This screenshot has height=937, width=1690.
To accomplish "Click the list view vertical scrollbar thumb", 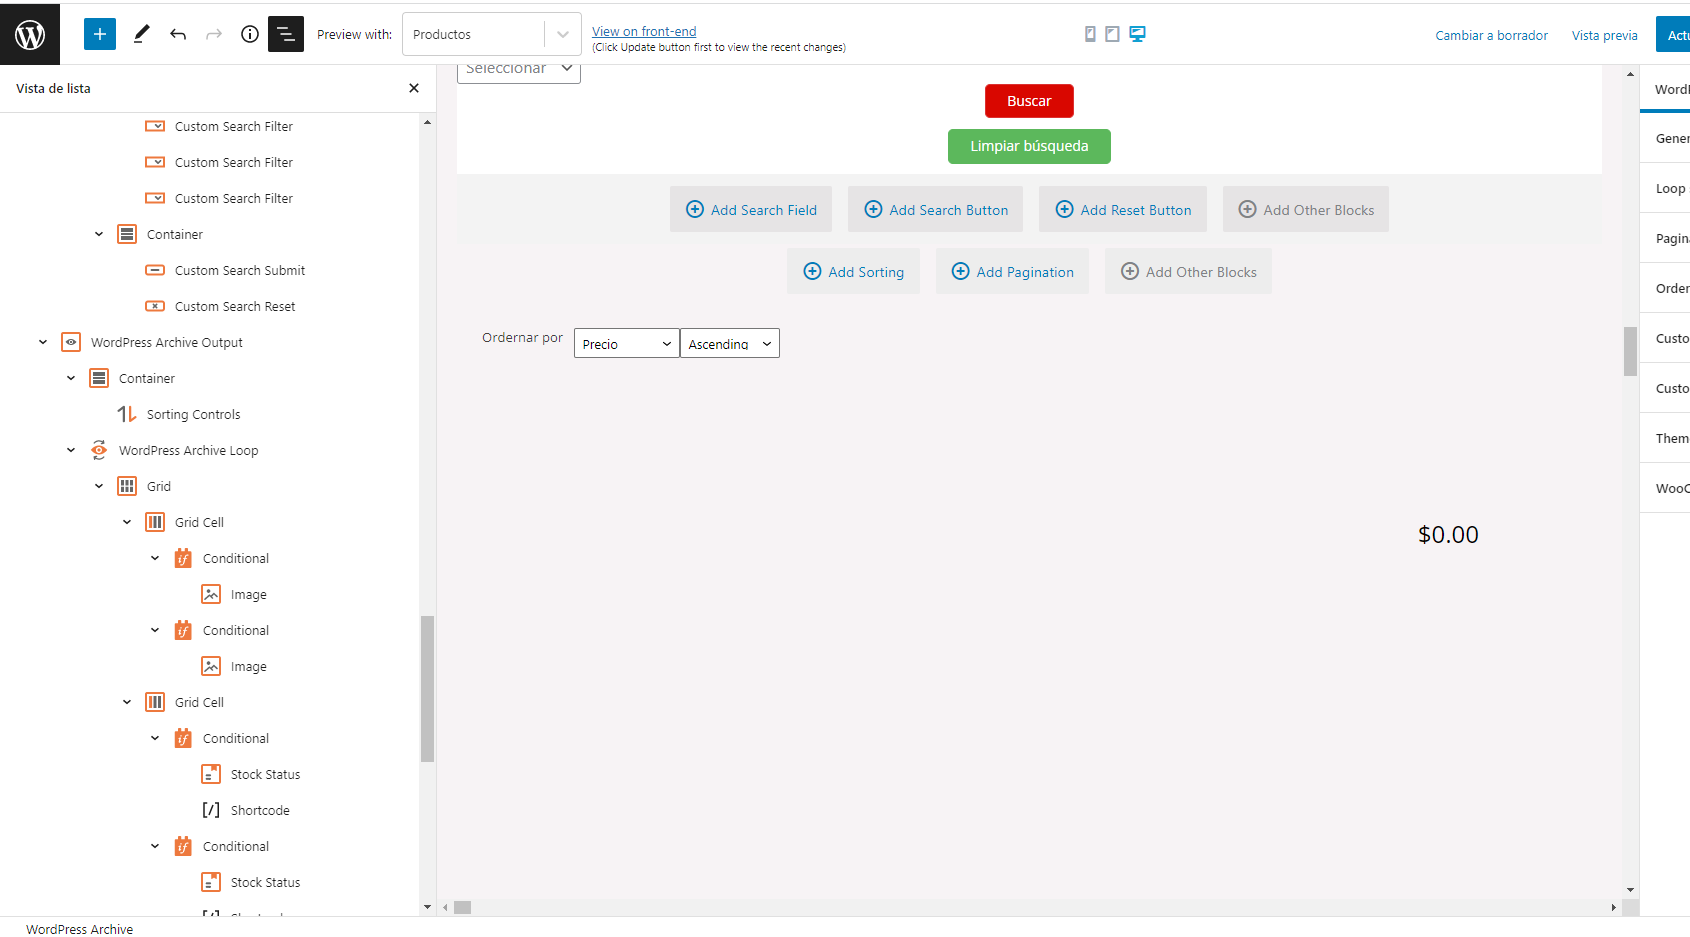I will pyautogui.click(x=427, y=689).
